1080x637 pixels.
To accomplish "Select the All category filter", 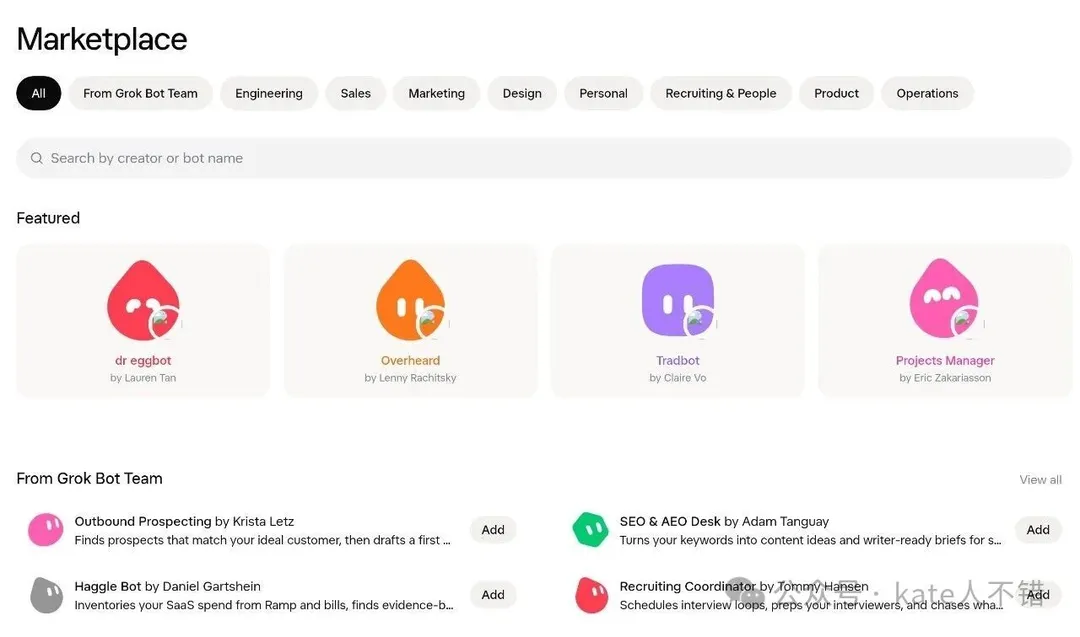I will (39, 93).
